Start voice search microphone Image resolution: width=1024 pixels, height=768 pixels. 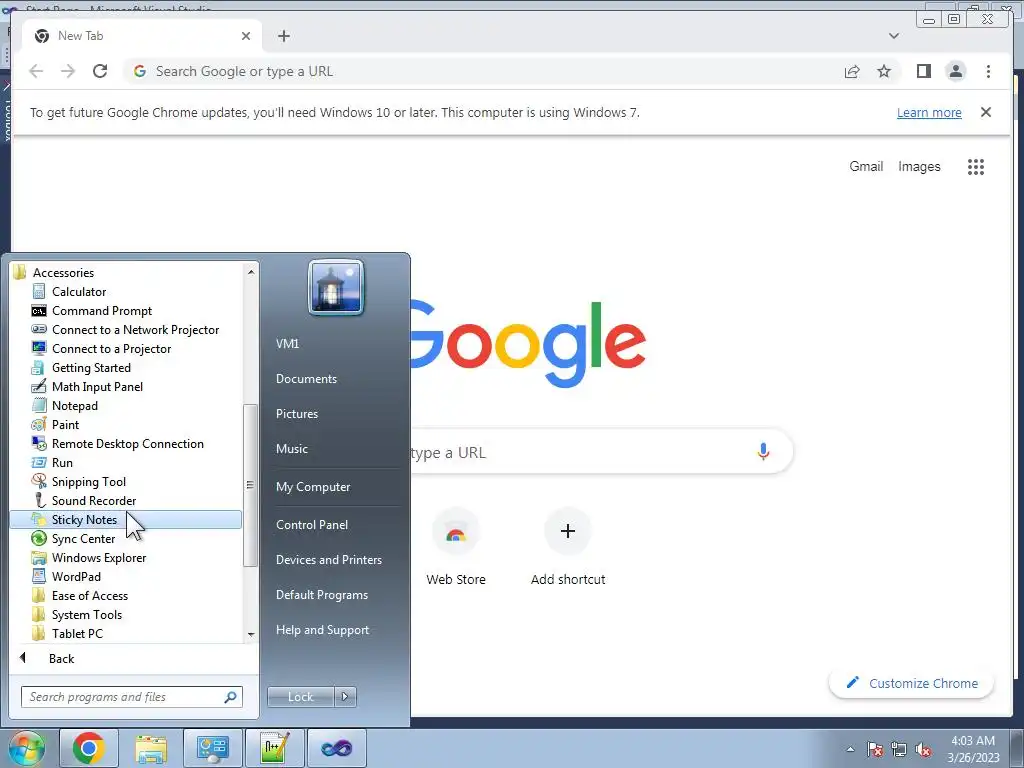point(763,451)
